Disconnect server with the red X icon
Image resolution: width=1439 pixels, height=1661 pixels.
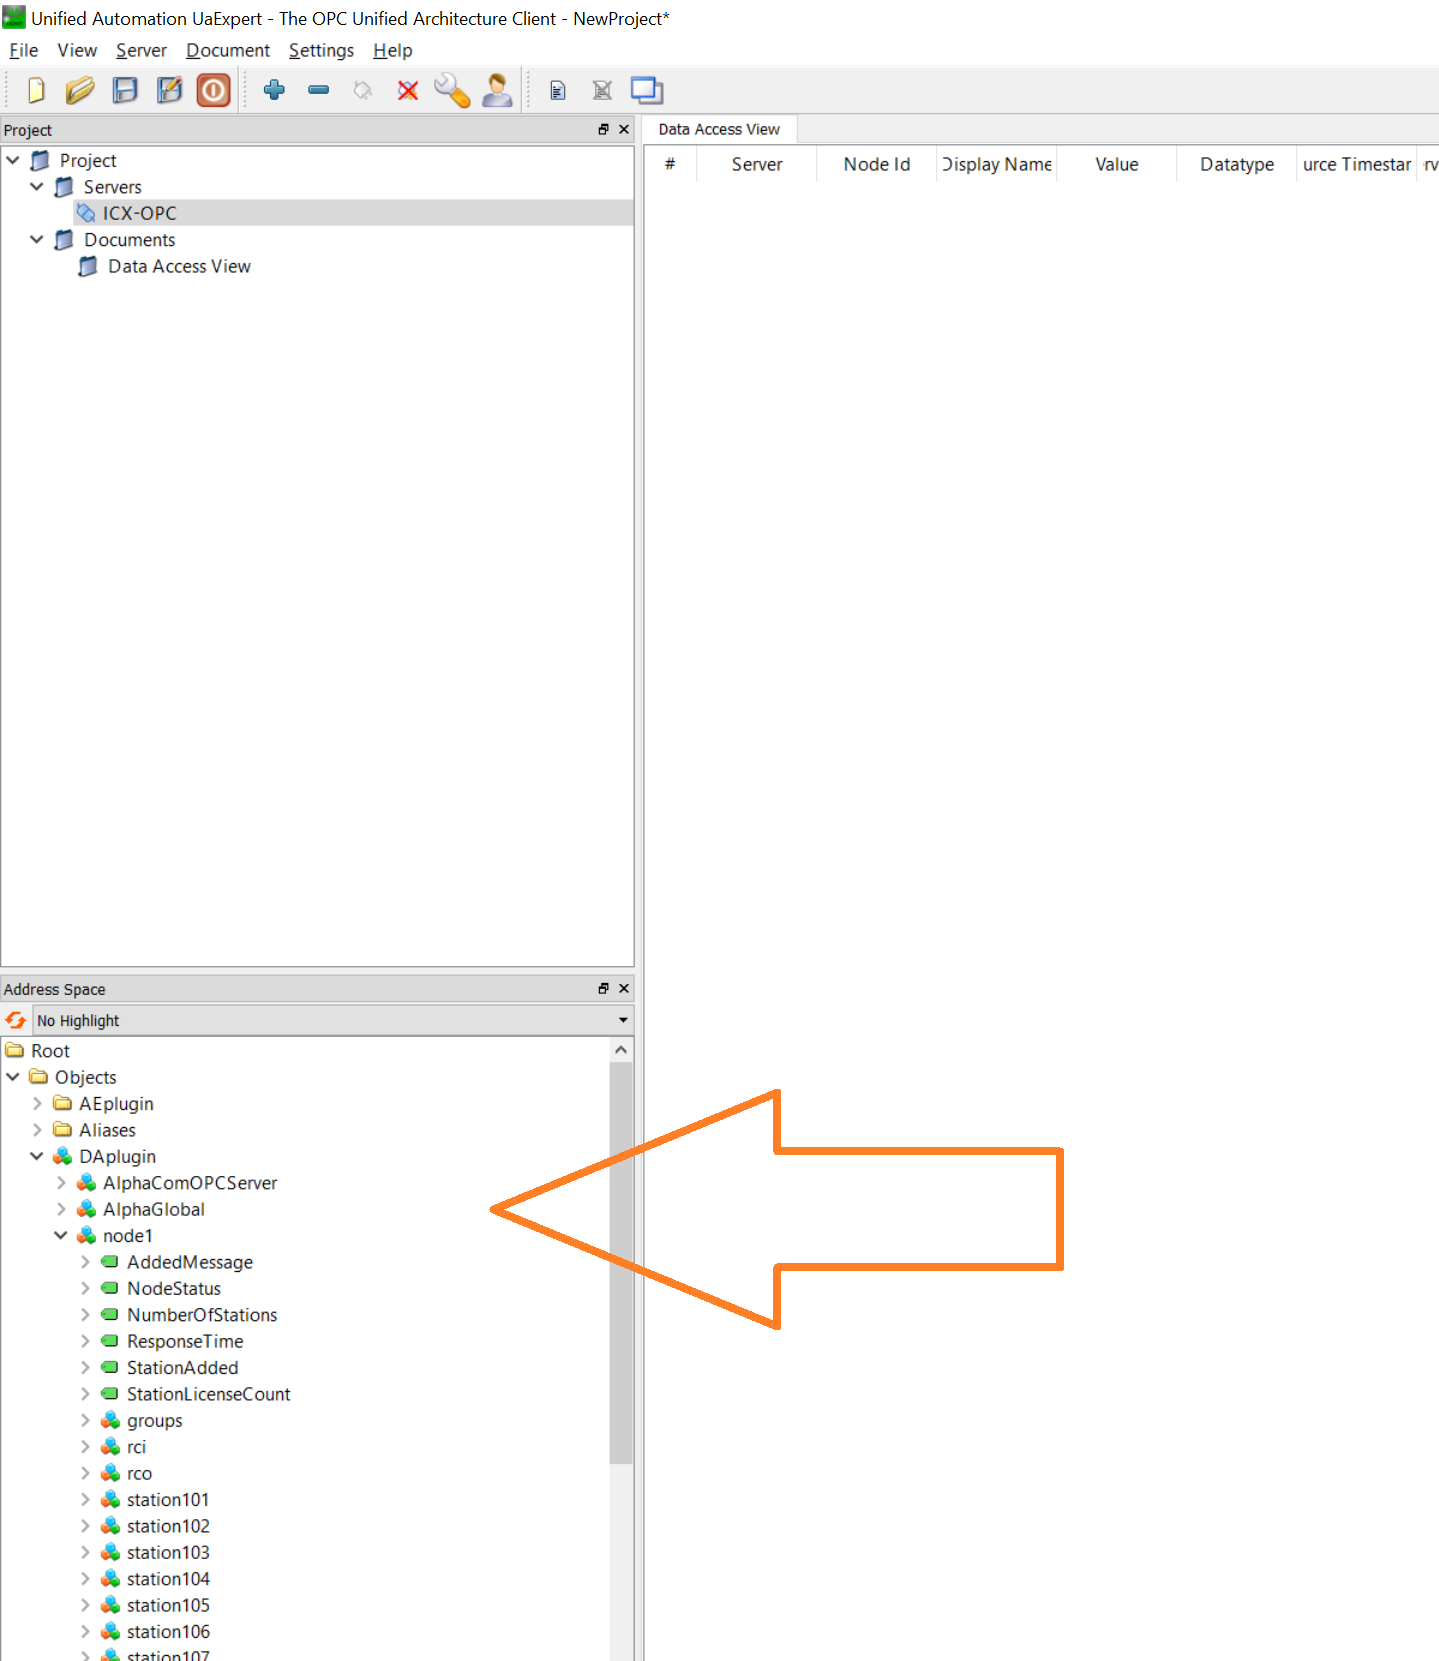pos(408,91)
